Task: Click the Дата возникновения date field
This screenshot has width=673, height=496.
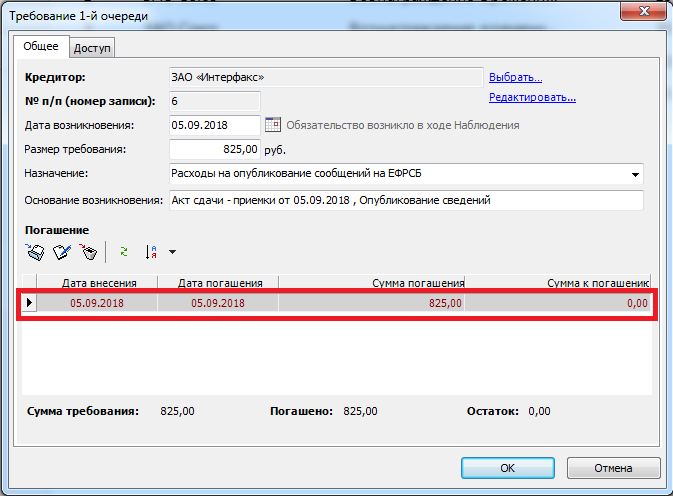Action: point(214,125)
